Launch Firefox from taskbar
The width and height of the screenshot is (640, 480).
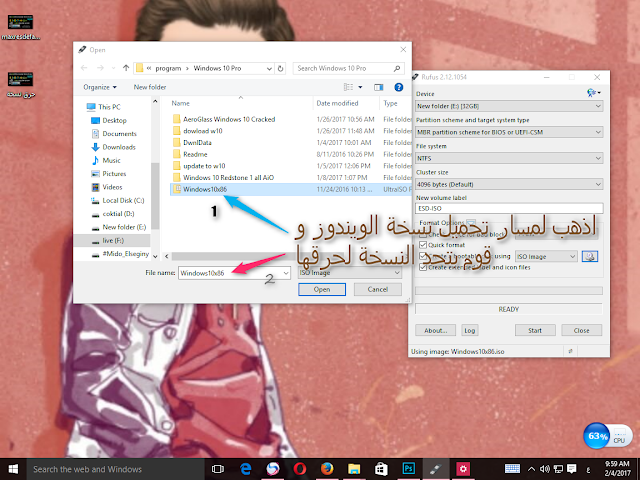point(327,469)
